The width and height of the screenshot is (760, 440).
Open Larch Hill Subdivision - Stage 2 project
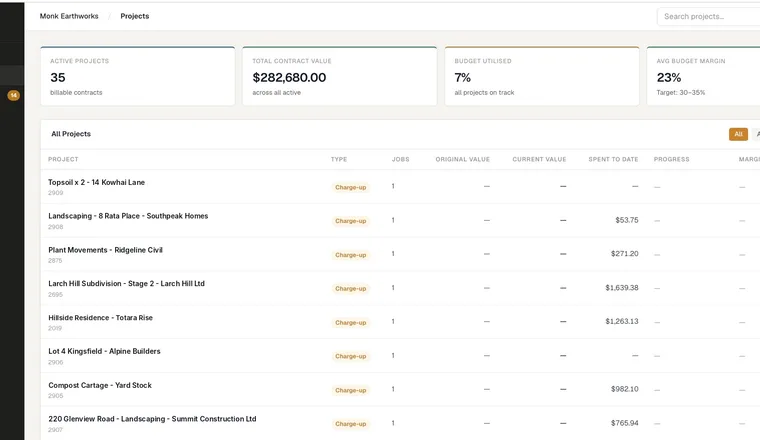point(127,283)
